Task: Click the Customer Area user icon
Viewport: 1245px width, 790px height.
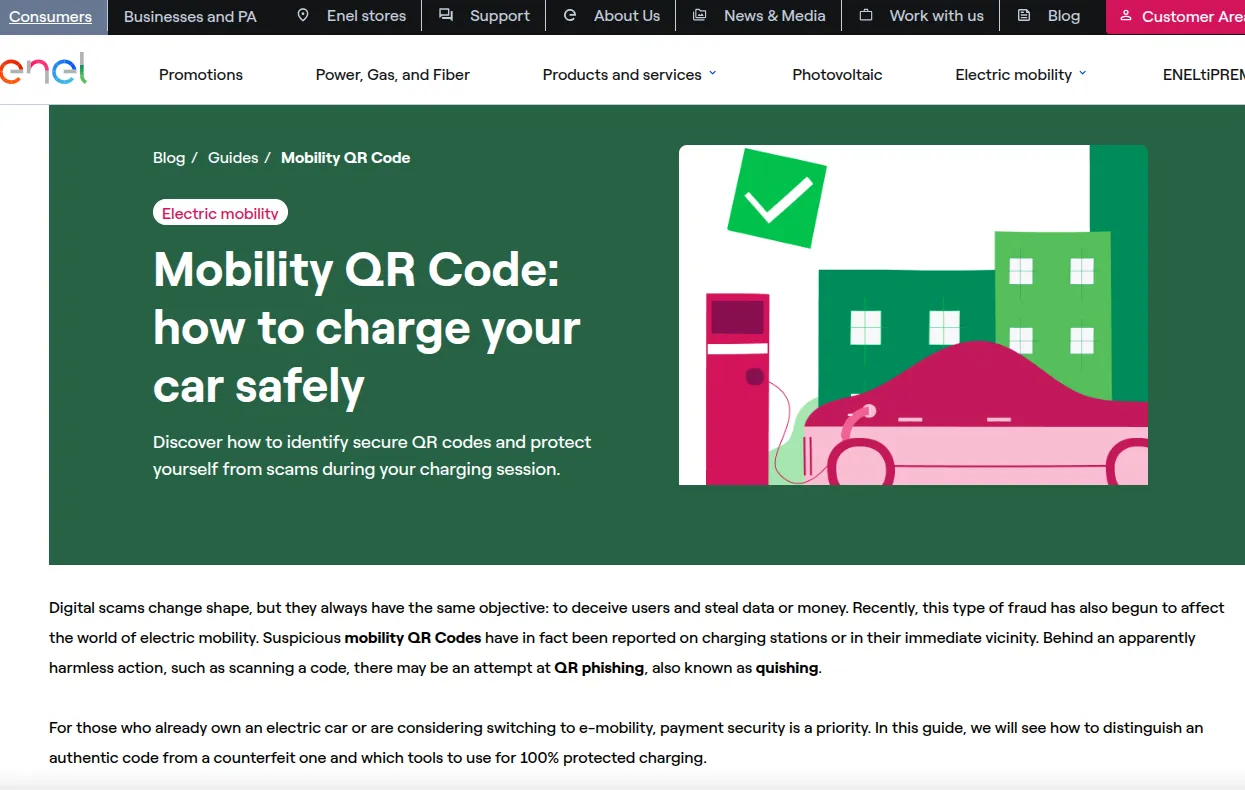Action: point(1126,16)
